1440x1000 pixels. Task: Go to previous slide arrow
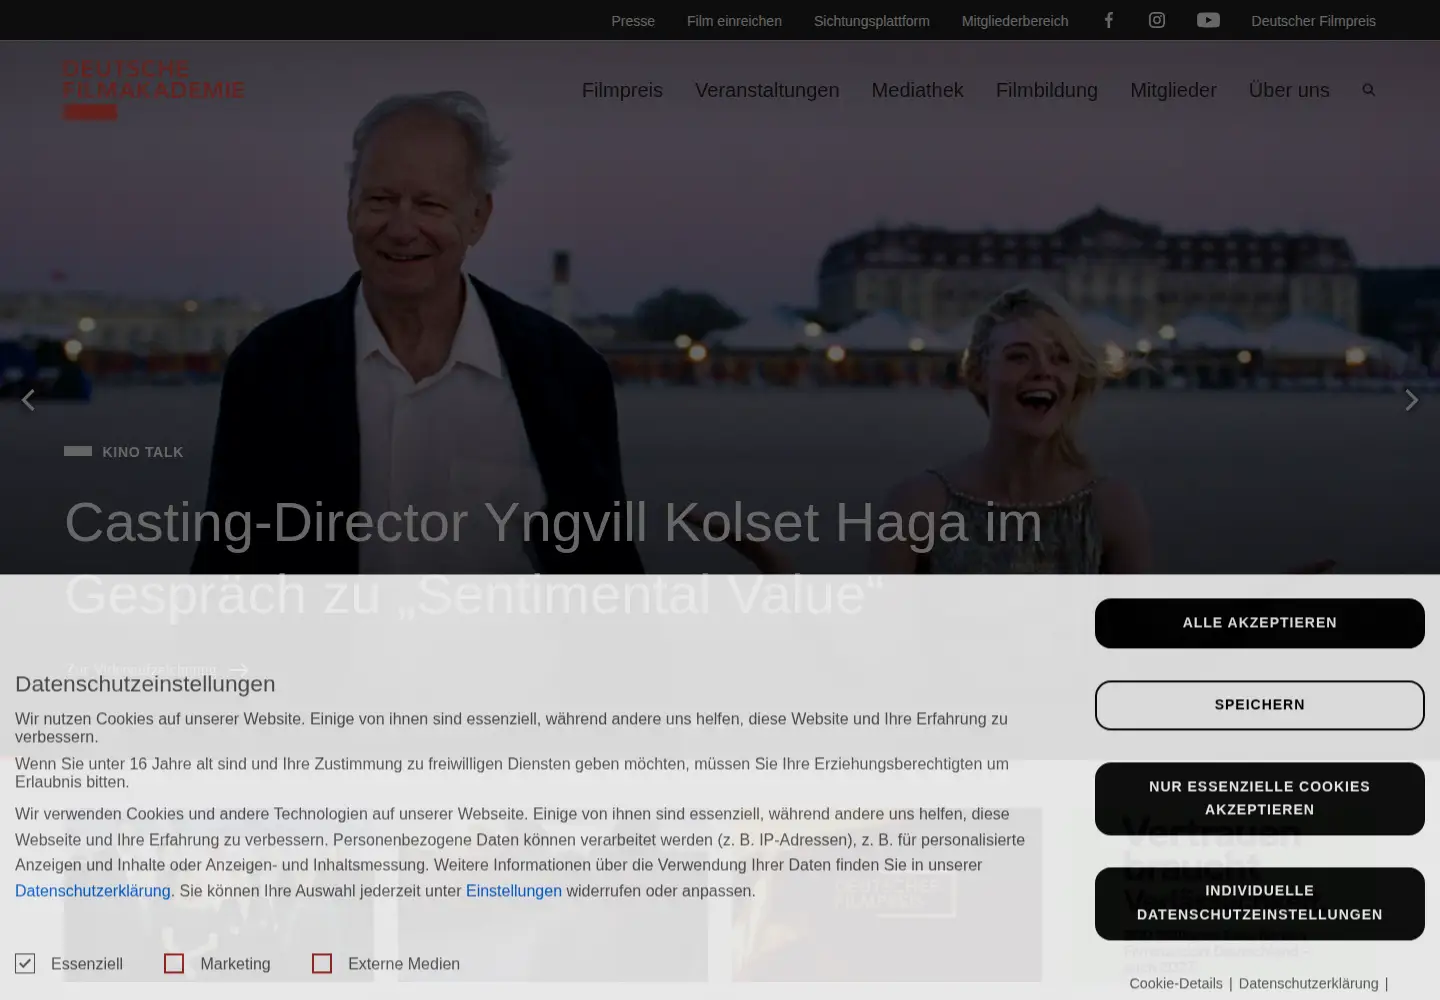click(x=28, y=400)
